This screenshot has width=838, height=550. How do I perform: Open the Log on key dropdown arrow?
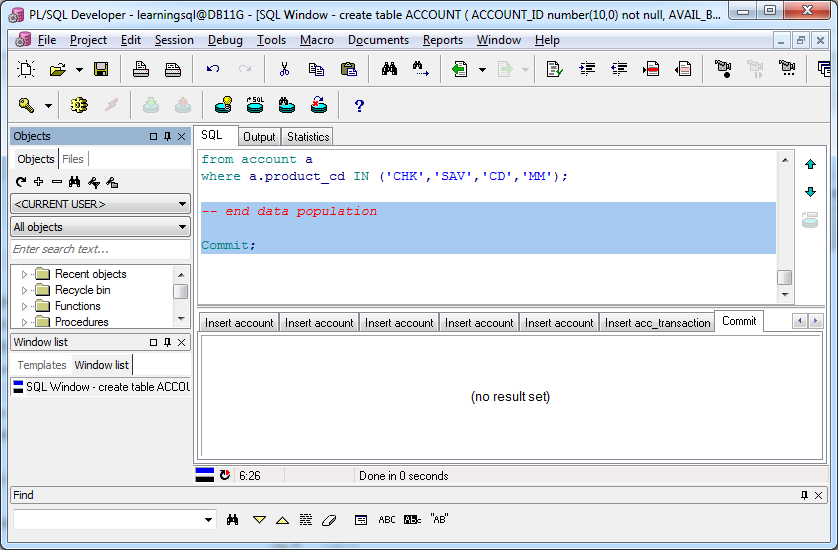pyautogui.click(x=48, y=106)
